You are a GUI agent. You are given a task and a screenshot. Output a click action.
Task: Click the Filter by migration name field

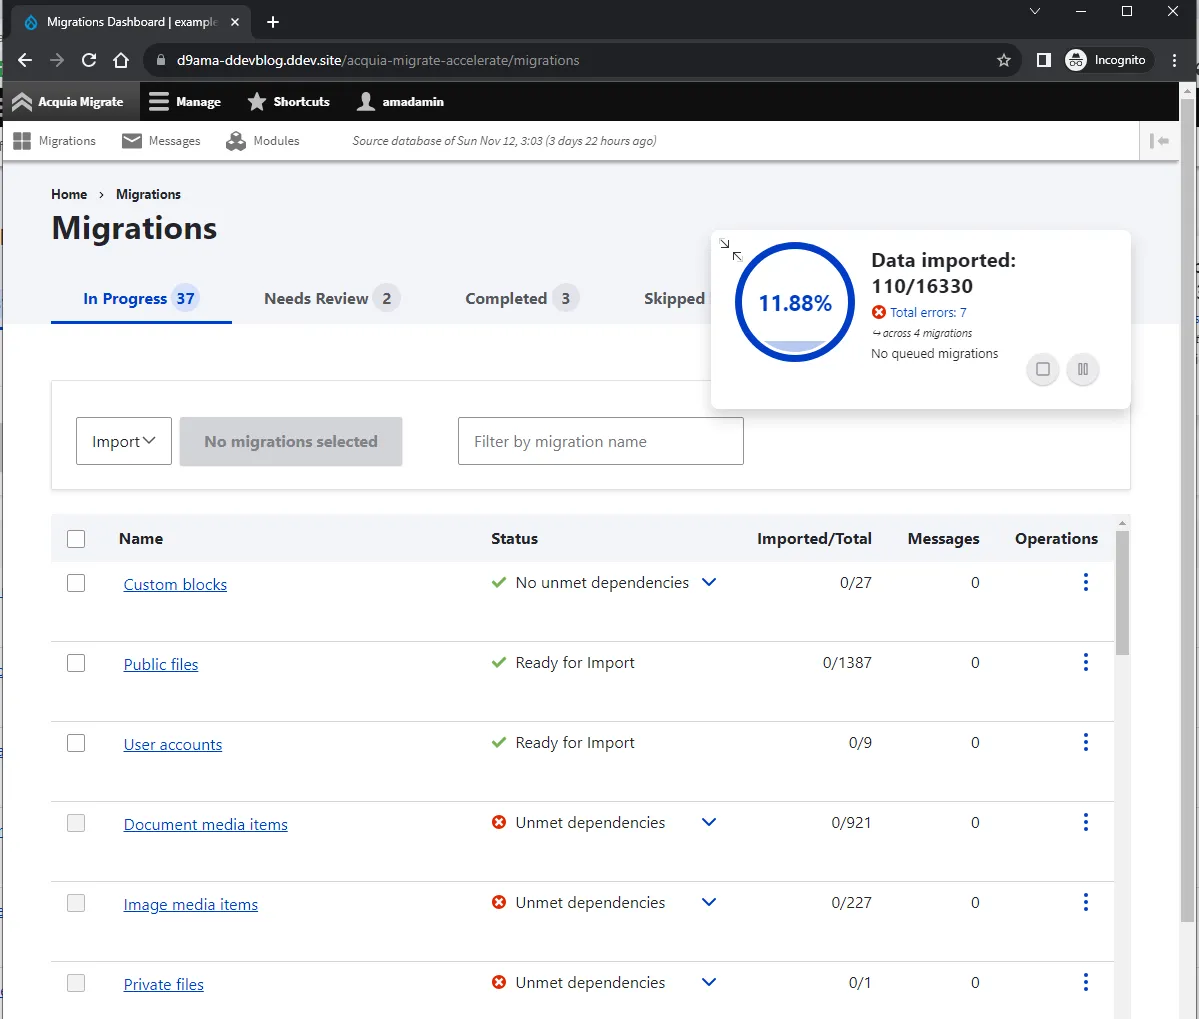[x=600, y=441]
